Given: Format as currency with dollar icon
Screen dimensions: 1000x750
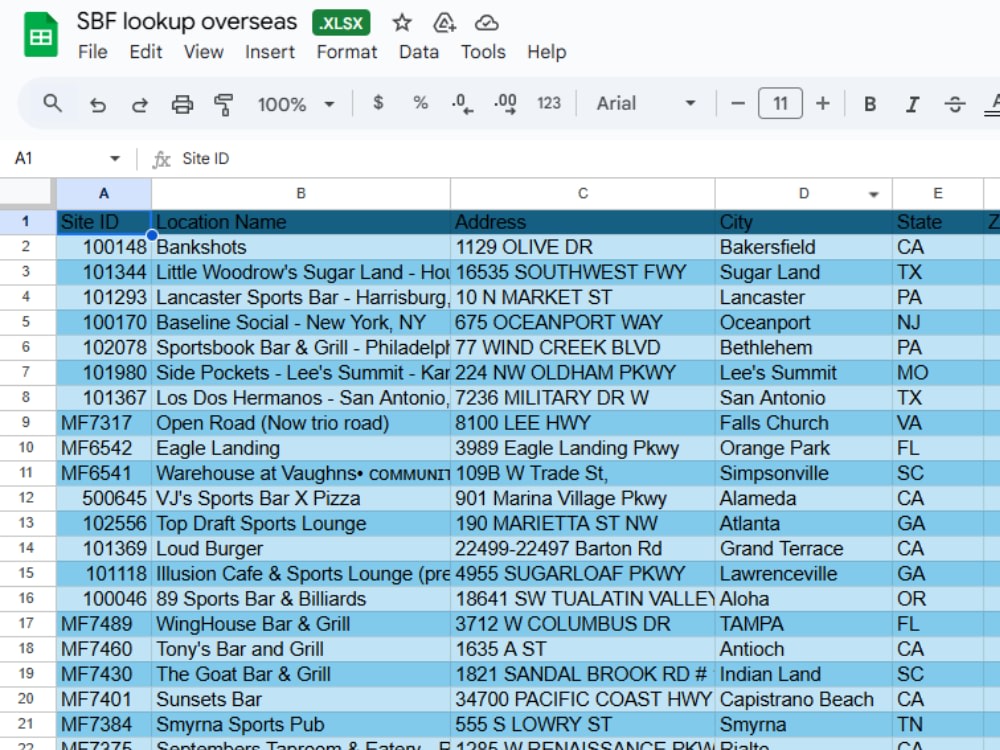Looking at the screenshot, I should 378,103.
